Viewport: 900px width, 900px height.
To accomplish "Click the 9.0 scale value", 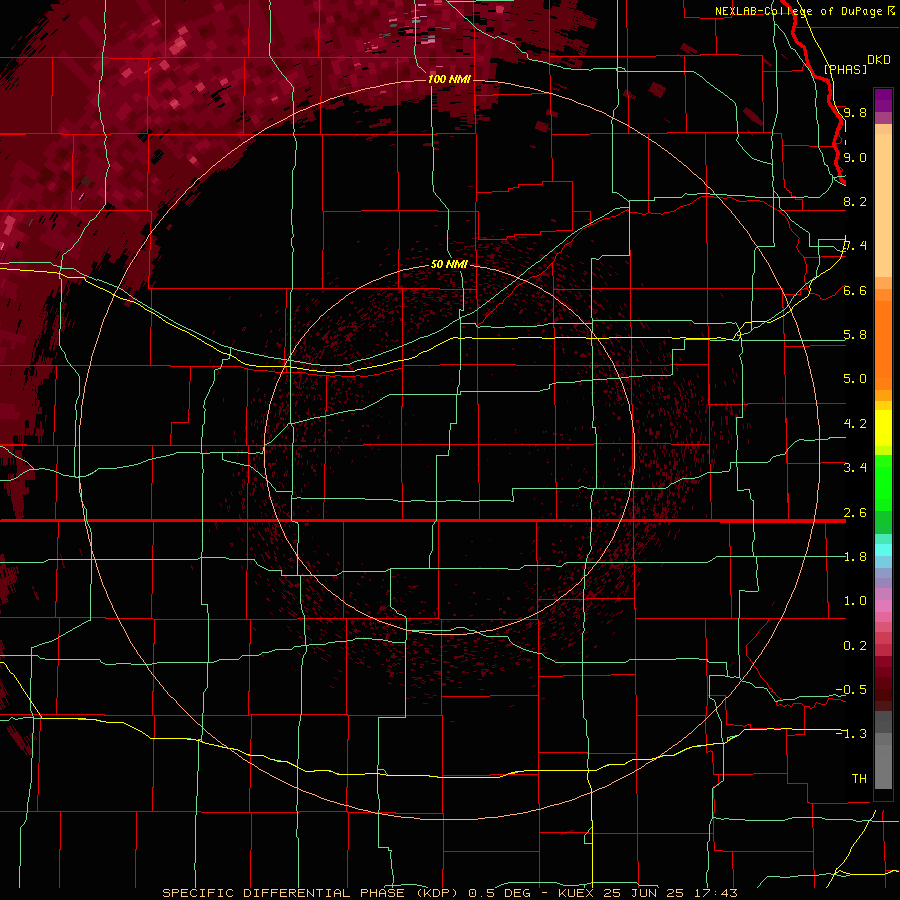I will [855, 157].
